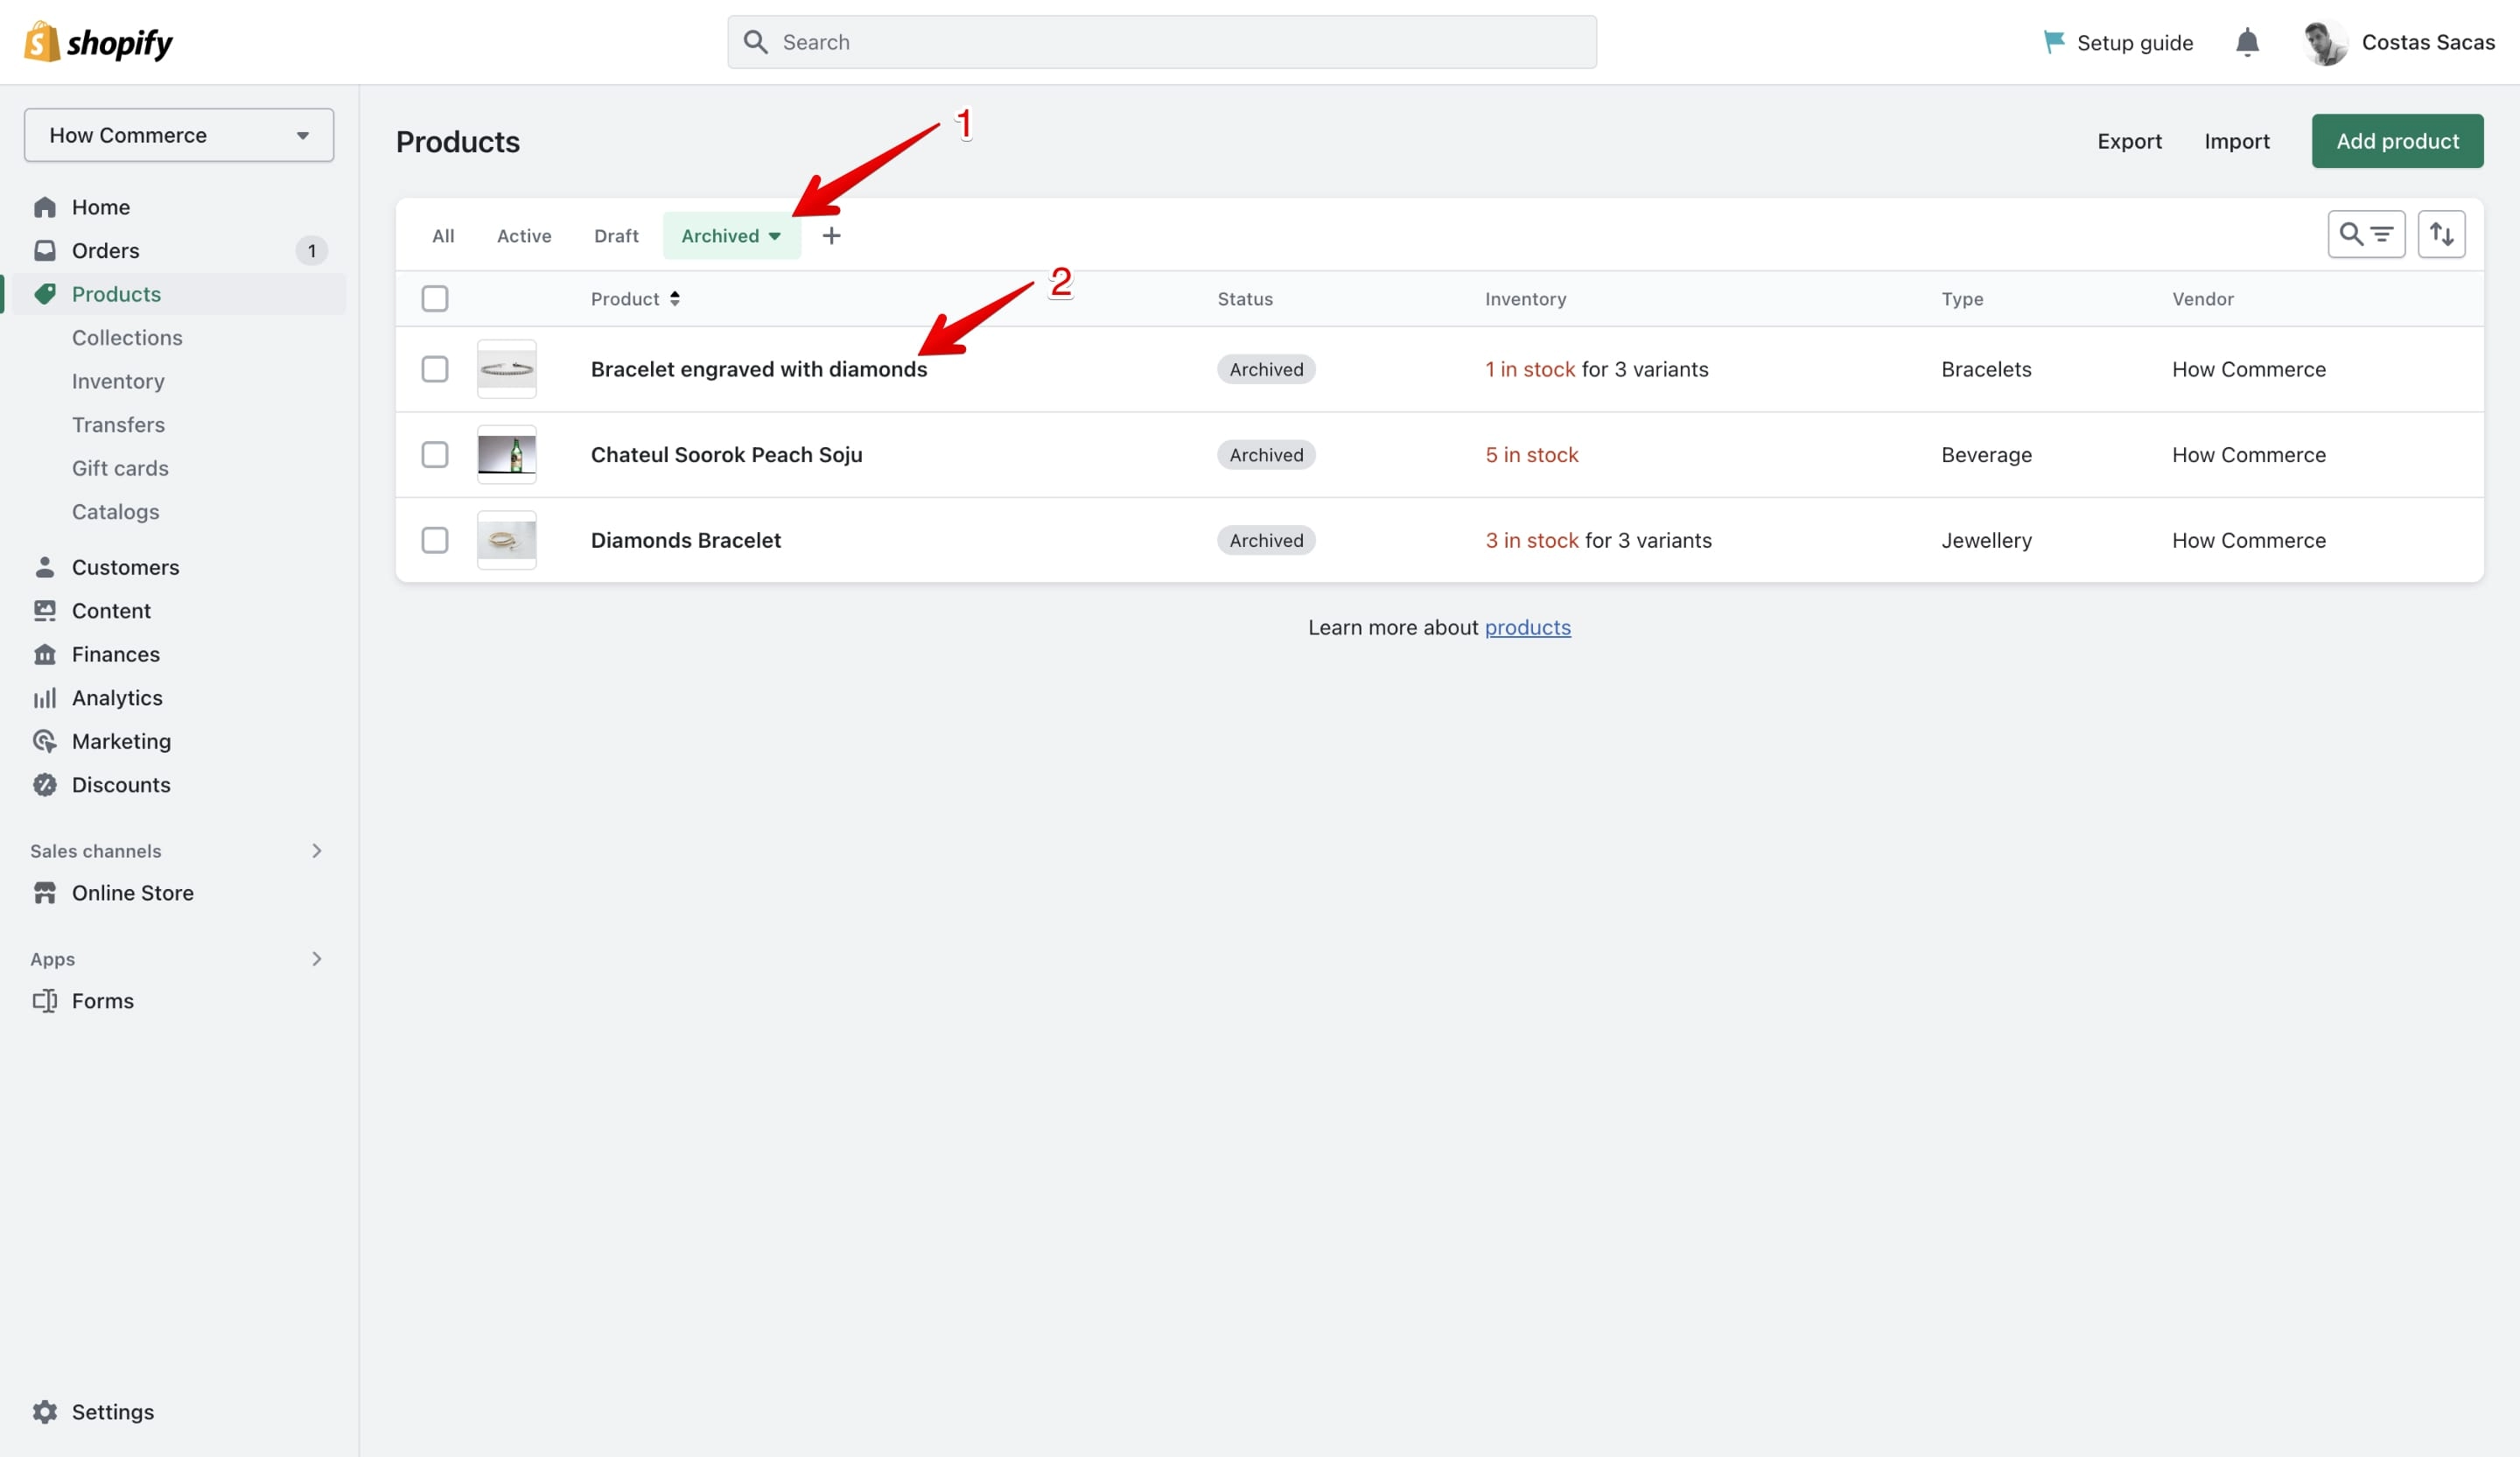The width and height of the screenshot is (2520, 1457).
Task: Open search and filter products button
Action: pos(2366,235)
